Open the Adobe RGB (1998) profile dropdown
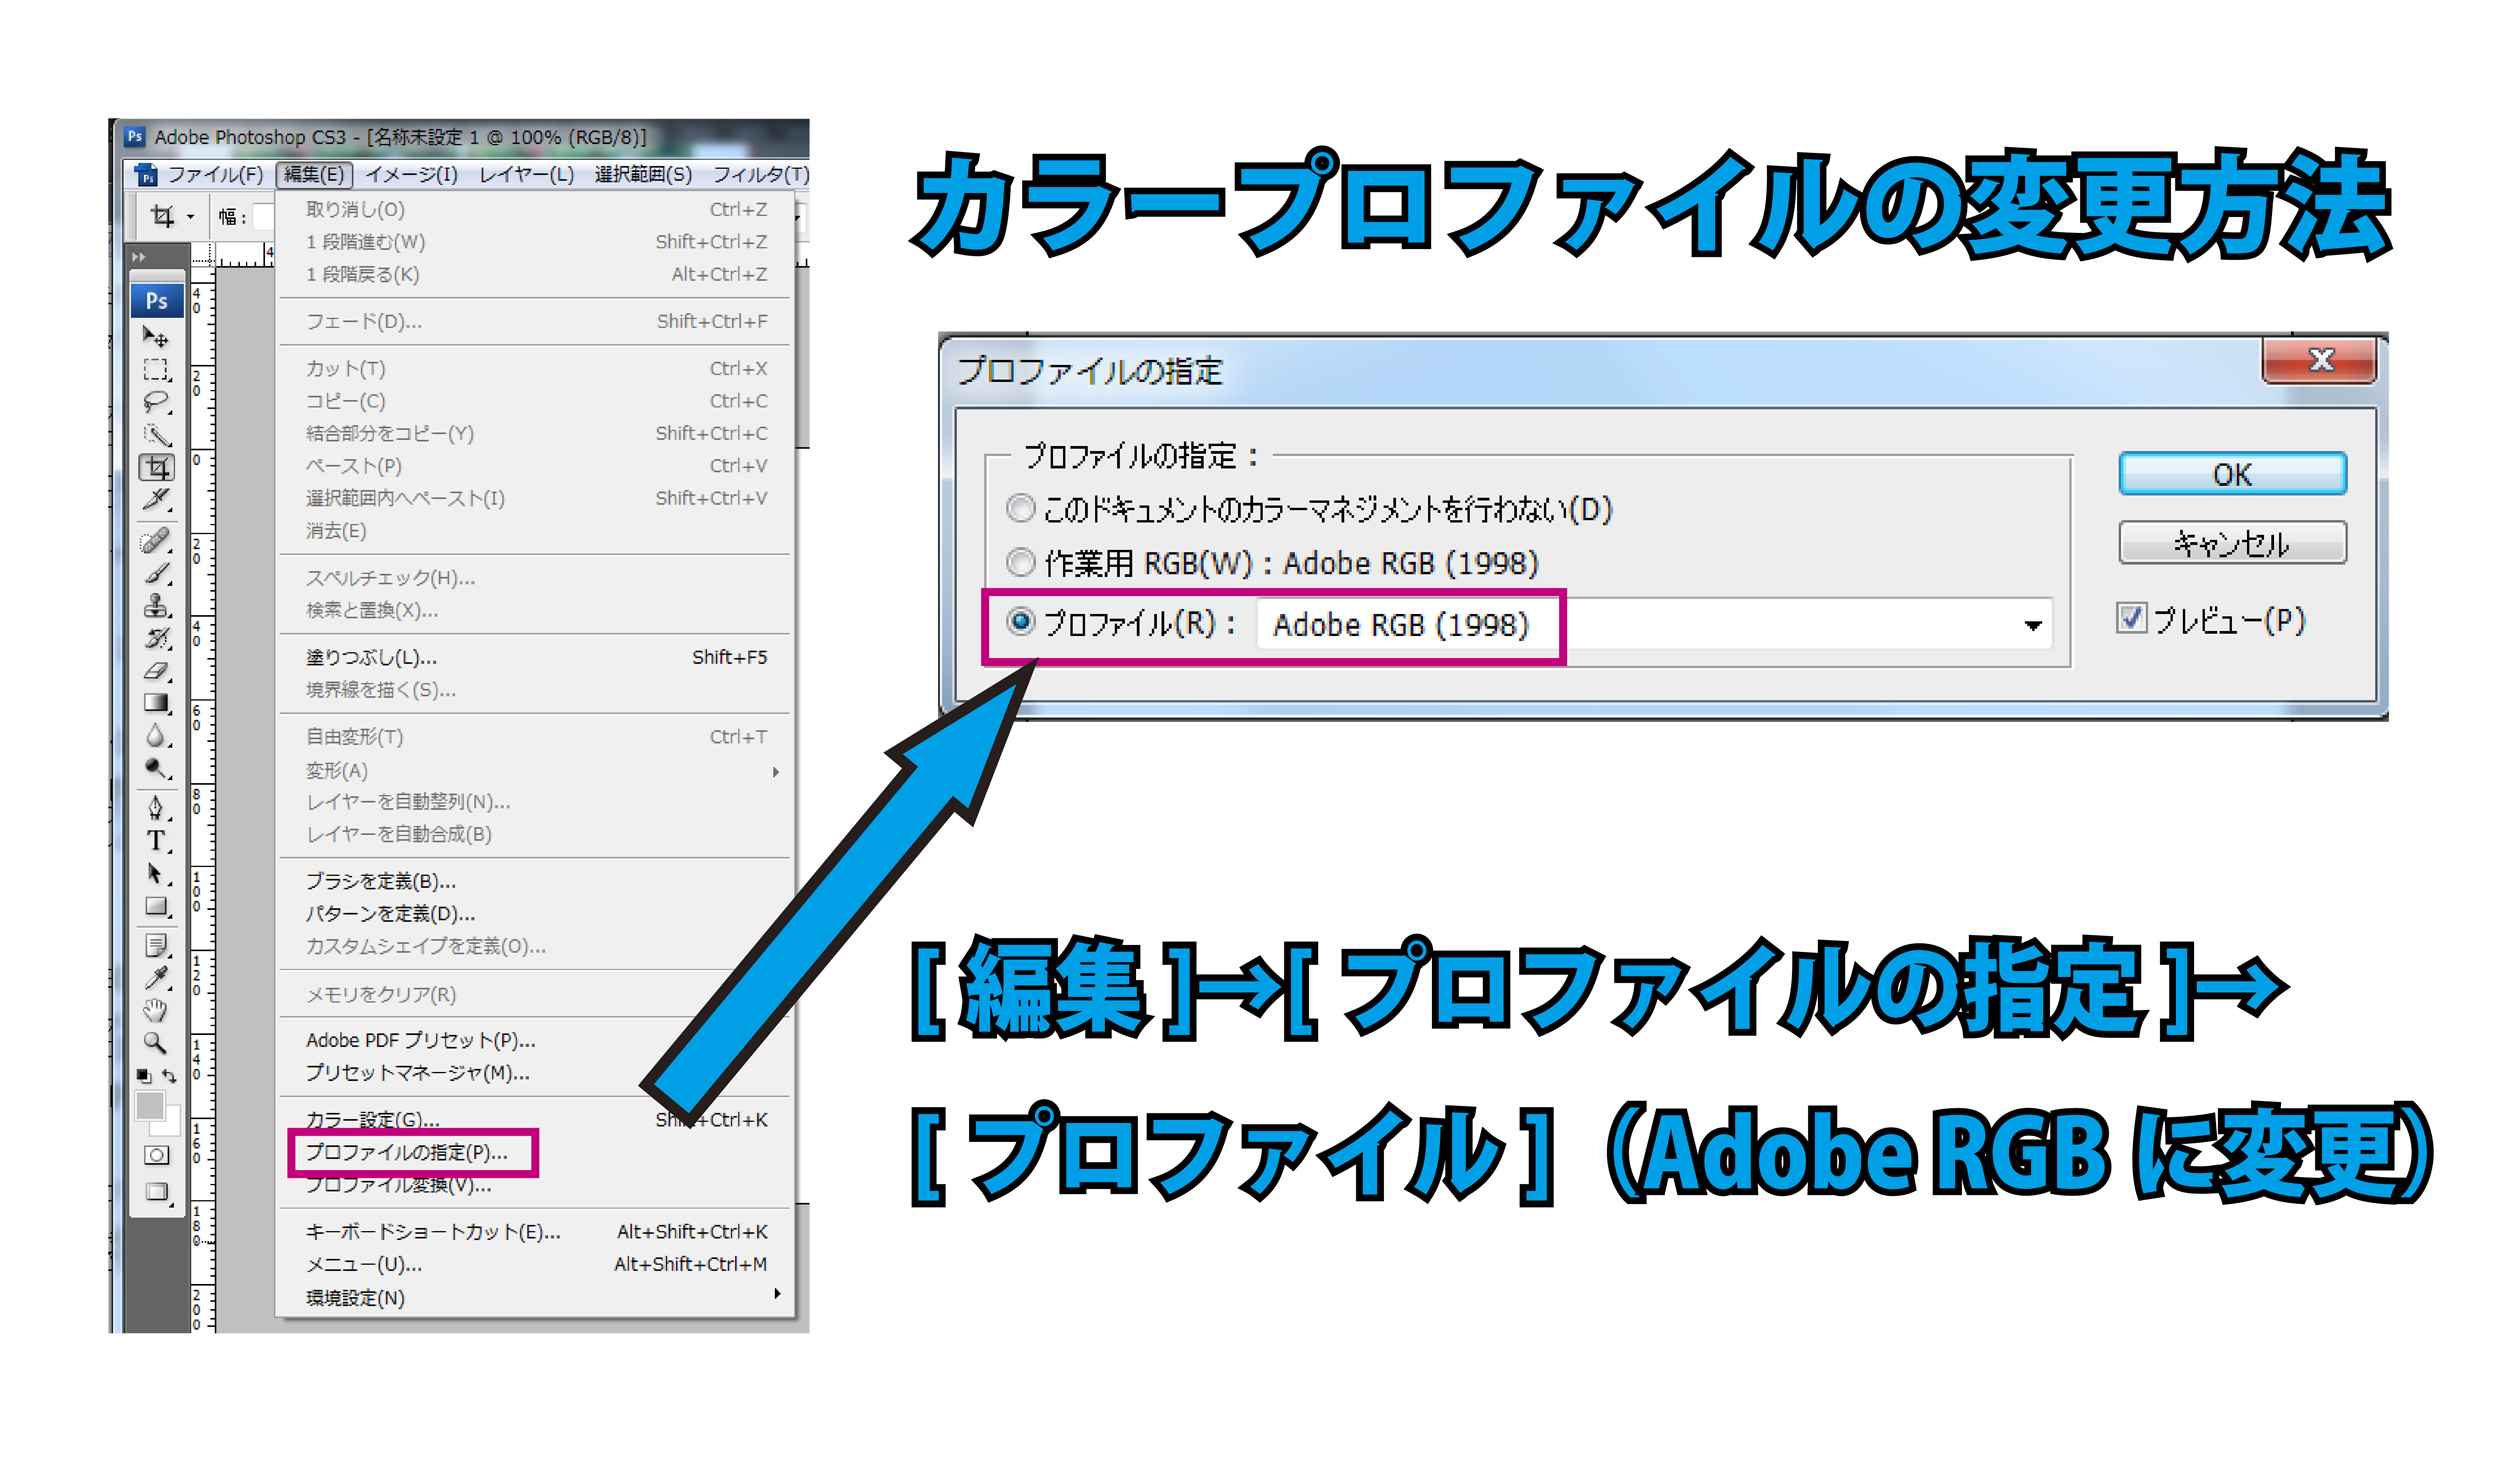Image resolution: width=2500 pixels, height=1469 pixels. (2032, 626)
